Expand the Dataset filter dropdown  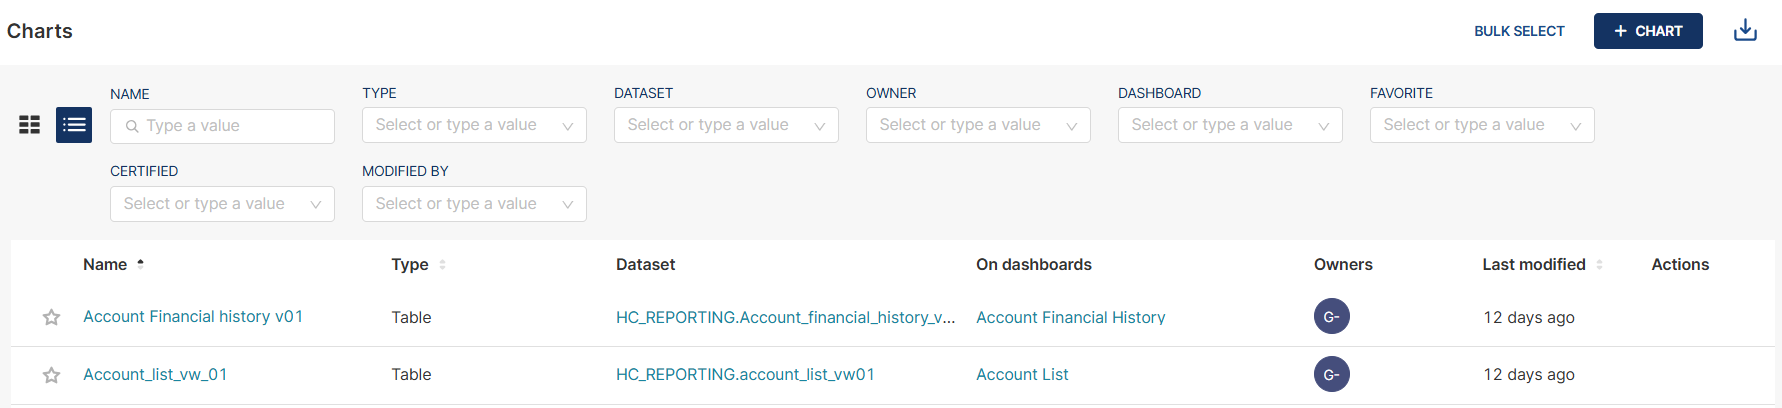726,125
